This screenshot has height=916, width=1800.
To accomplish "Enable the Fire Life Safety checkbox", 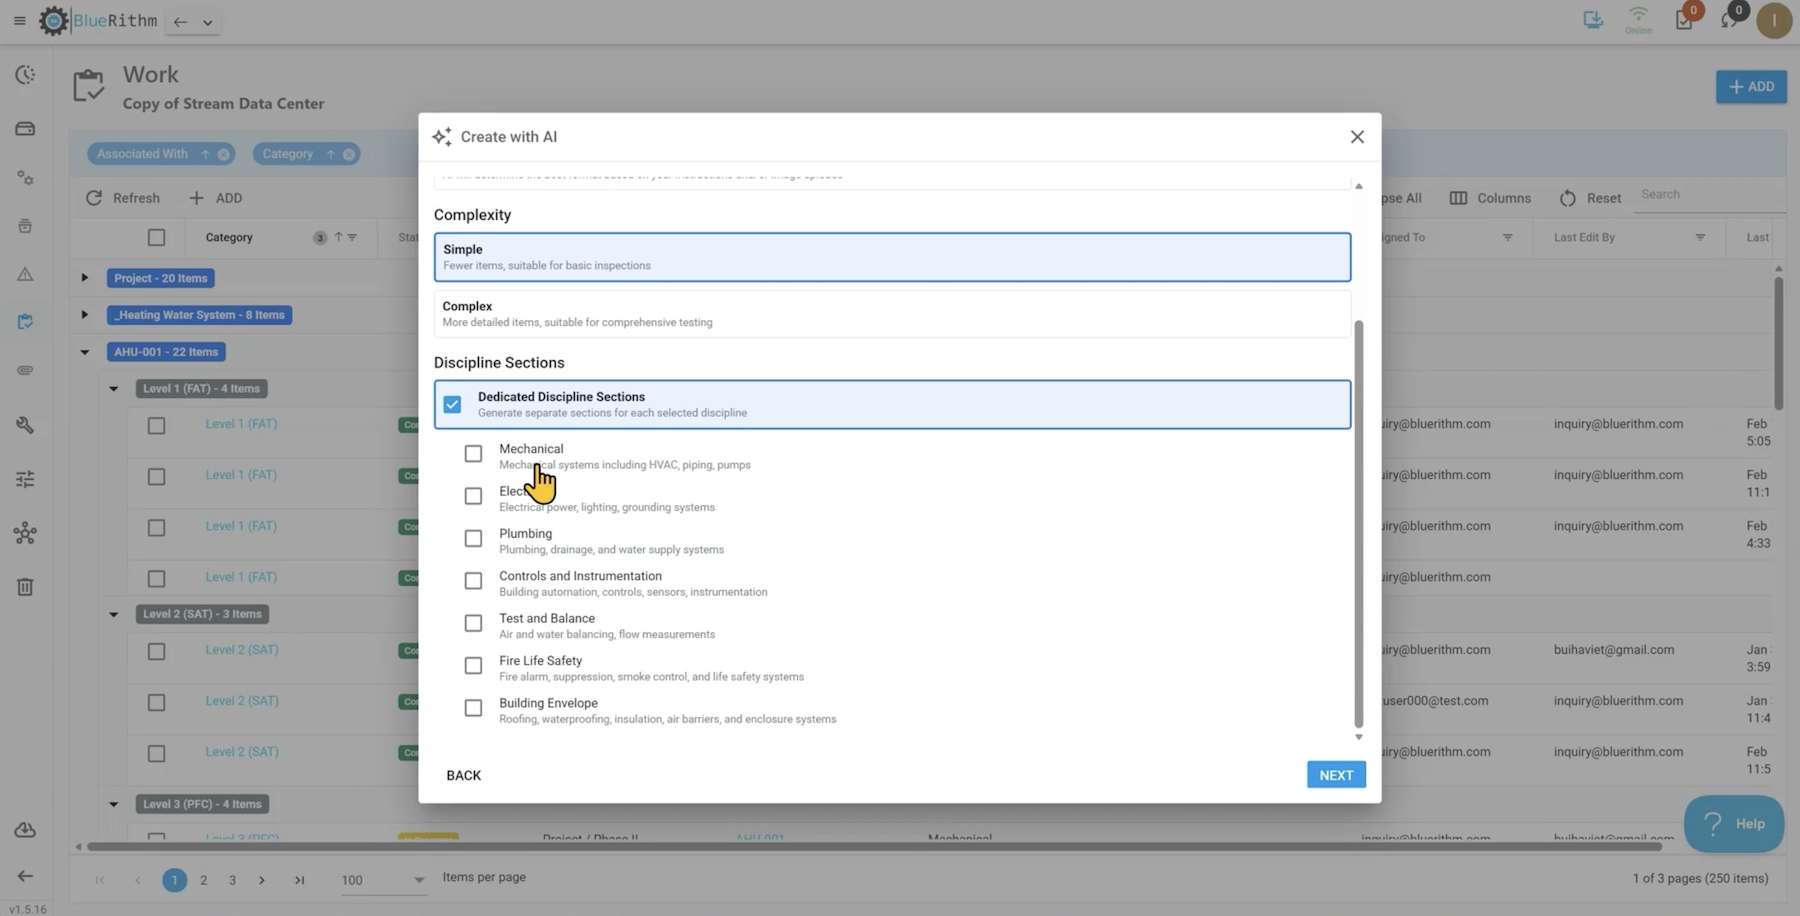I will point(473,666).
